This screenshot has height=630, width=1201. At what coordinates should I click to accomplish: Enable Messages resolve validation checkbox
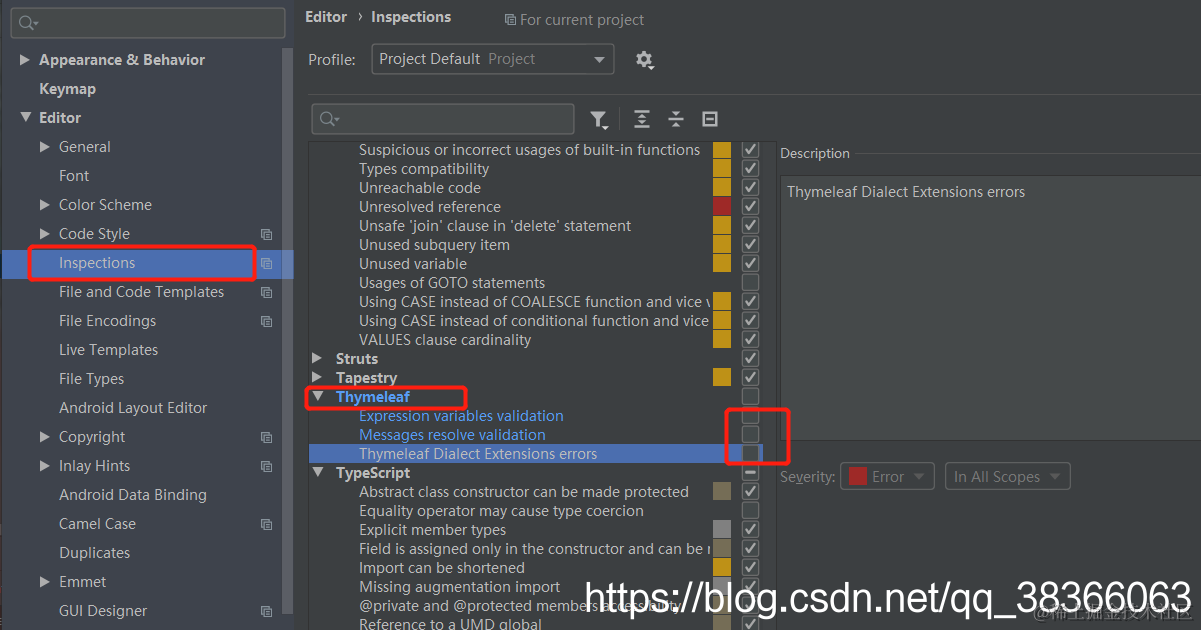(750, 435)
